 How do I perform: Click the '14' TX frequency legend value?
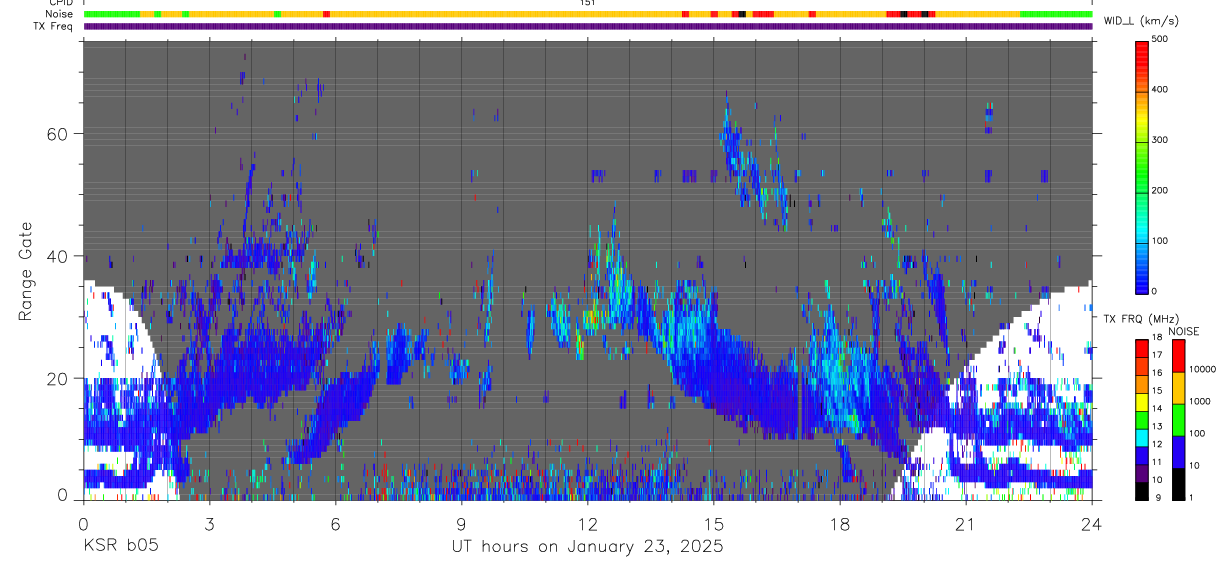[x=1156, y=408]
